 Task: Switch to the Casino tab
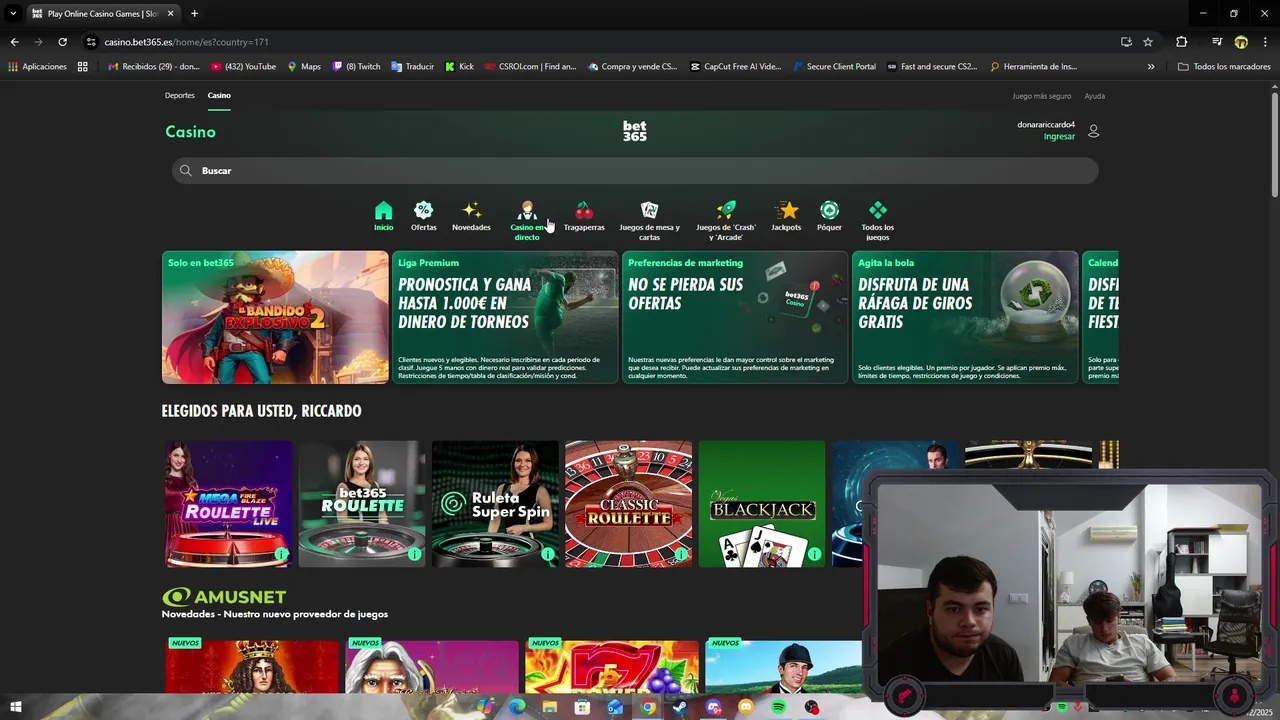[x=219, y=96]
